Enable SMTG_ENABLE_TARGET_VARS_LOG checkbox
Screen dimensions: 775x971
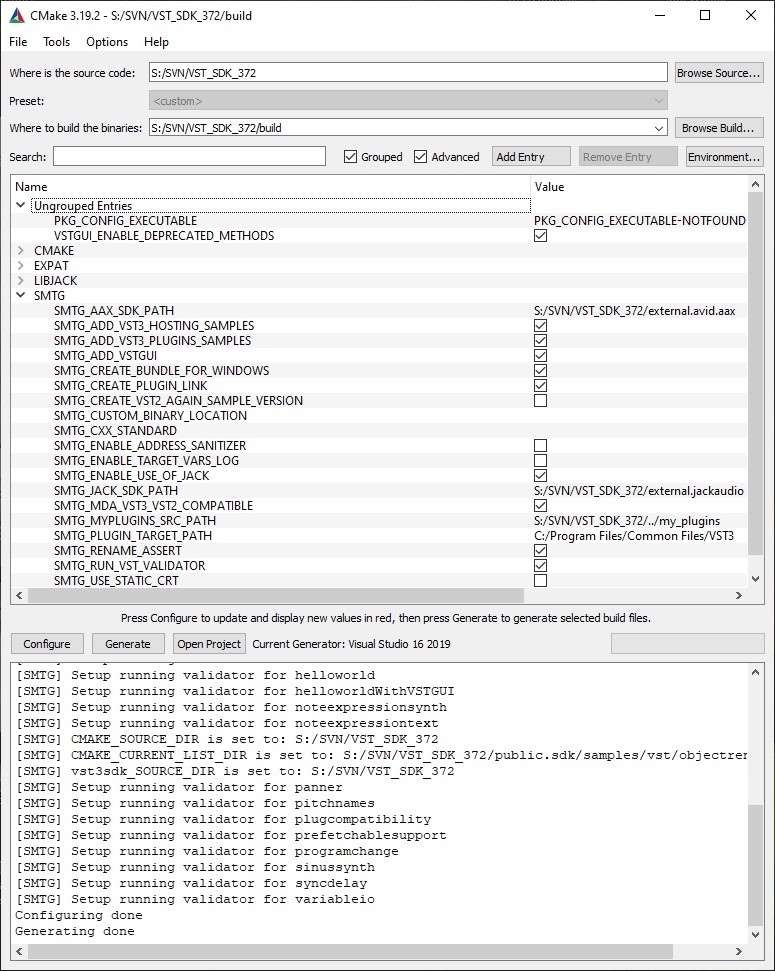point(540,460)
